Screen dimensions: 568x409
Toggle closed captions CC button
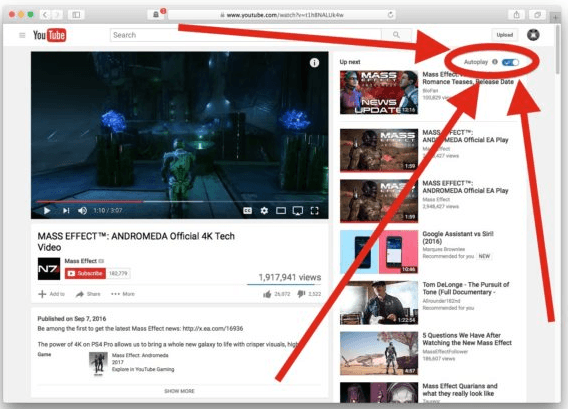[x=247, y=210]
